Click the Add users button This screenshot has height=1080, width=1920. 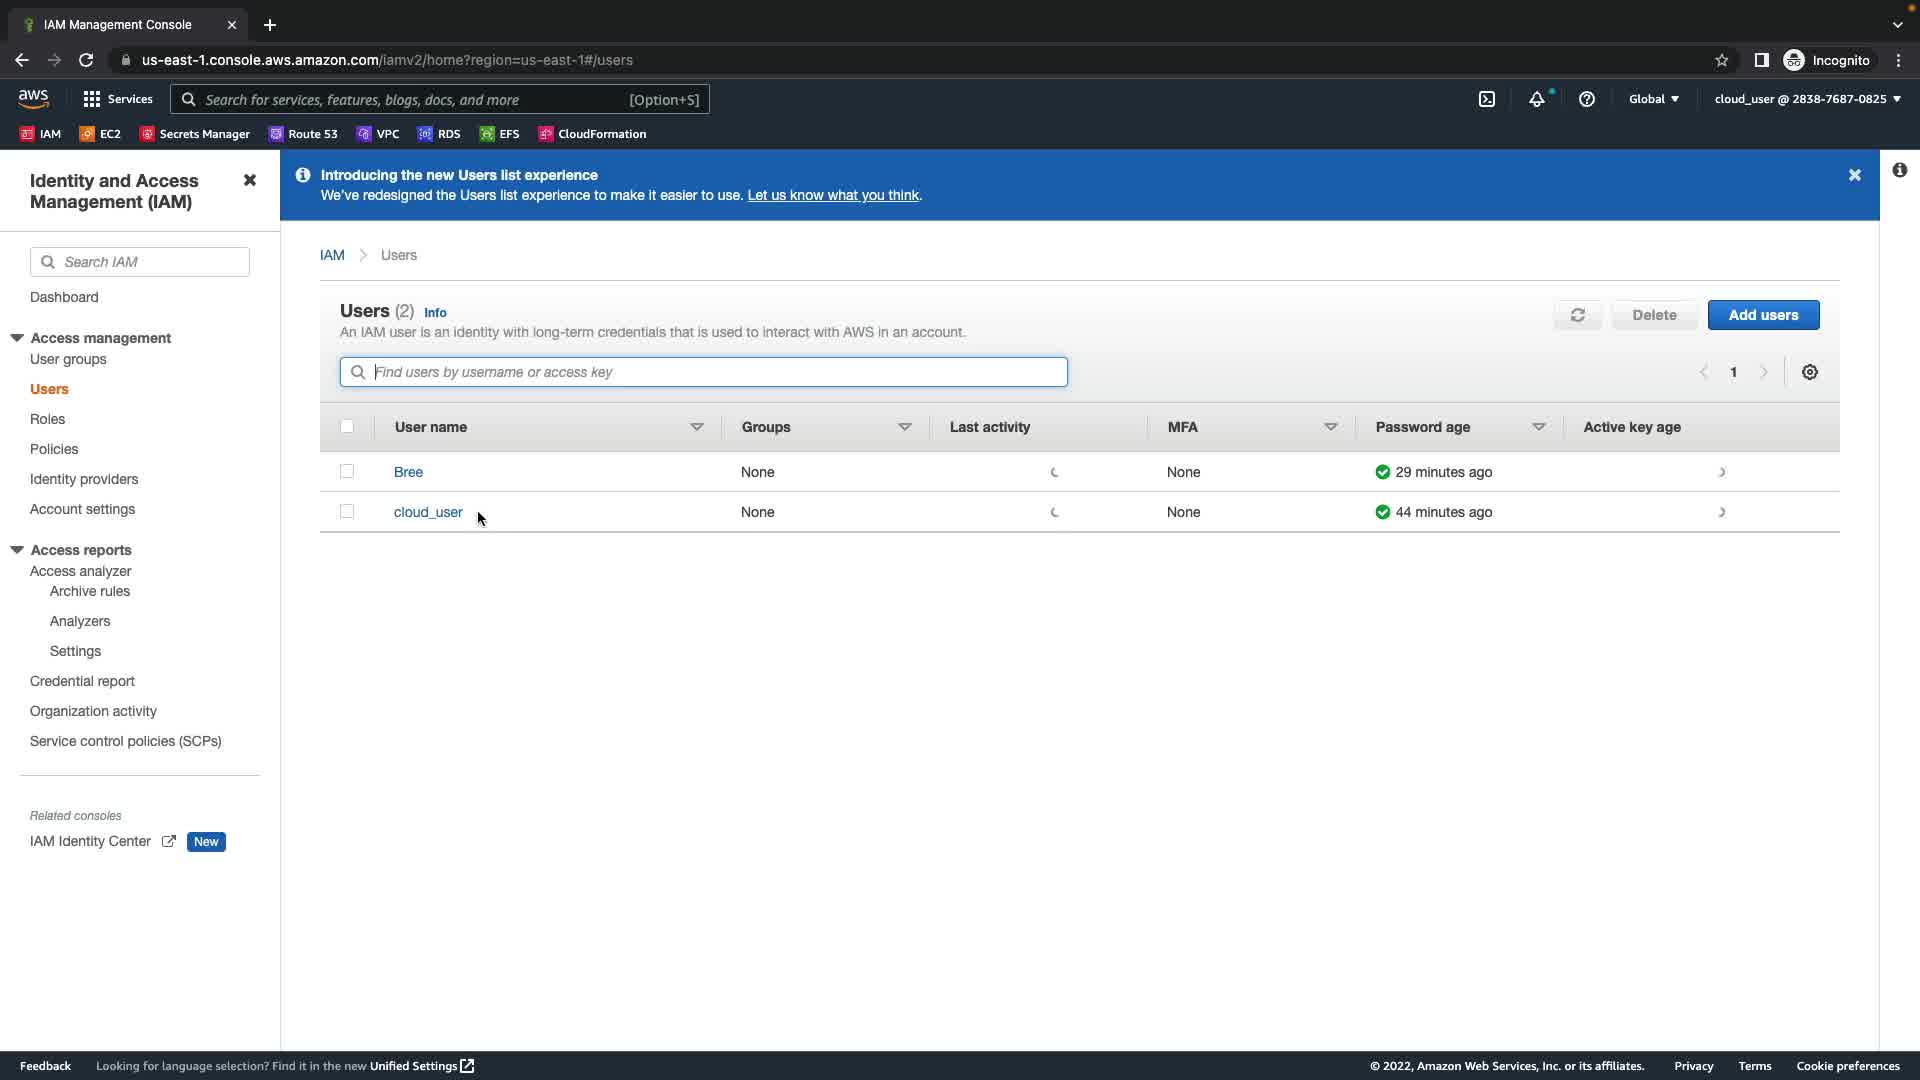tap(1763, 315)
